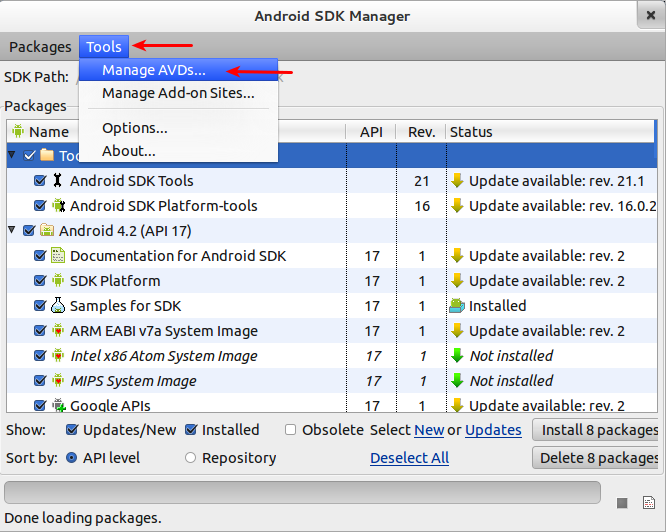668x532 pixels.
Task: Click green Not installed arrow for MIPS System Image
Action: (x=457, y=380)
